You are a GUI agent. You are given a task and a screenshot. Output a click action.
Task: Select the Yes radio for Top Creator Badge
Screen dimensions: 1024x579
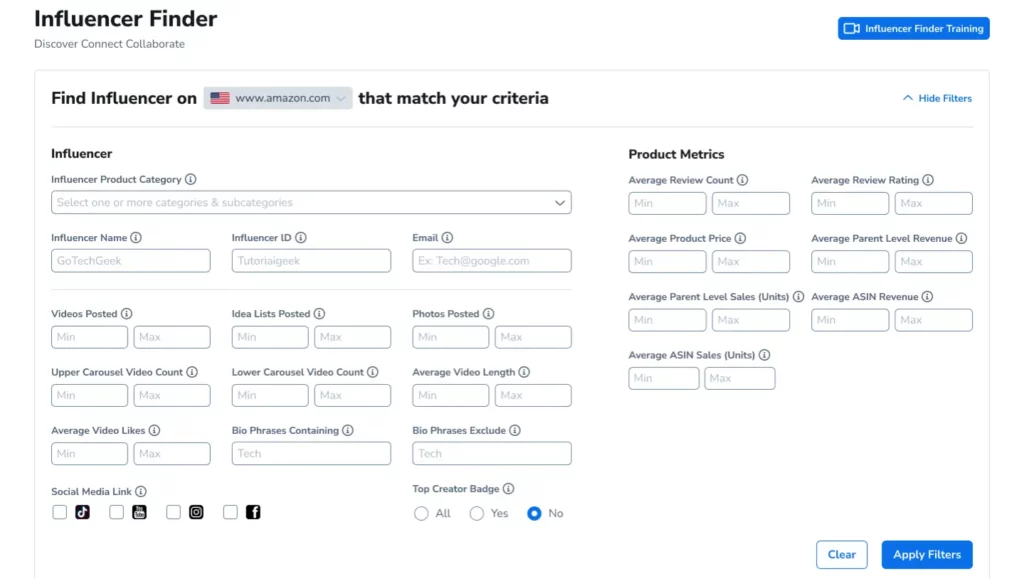coord(477,513)
